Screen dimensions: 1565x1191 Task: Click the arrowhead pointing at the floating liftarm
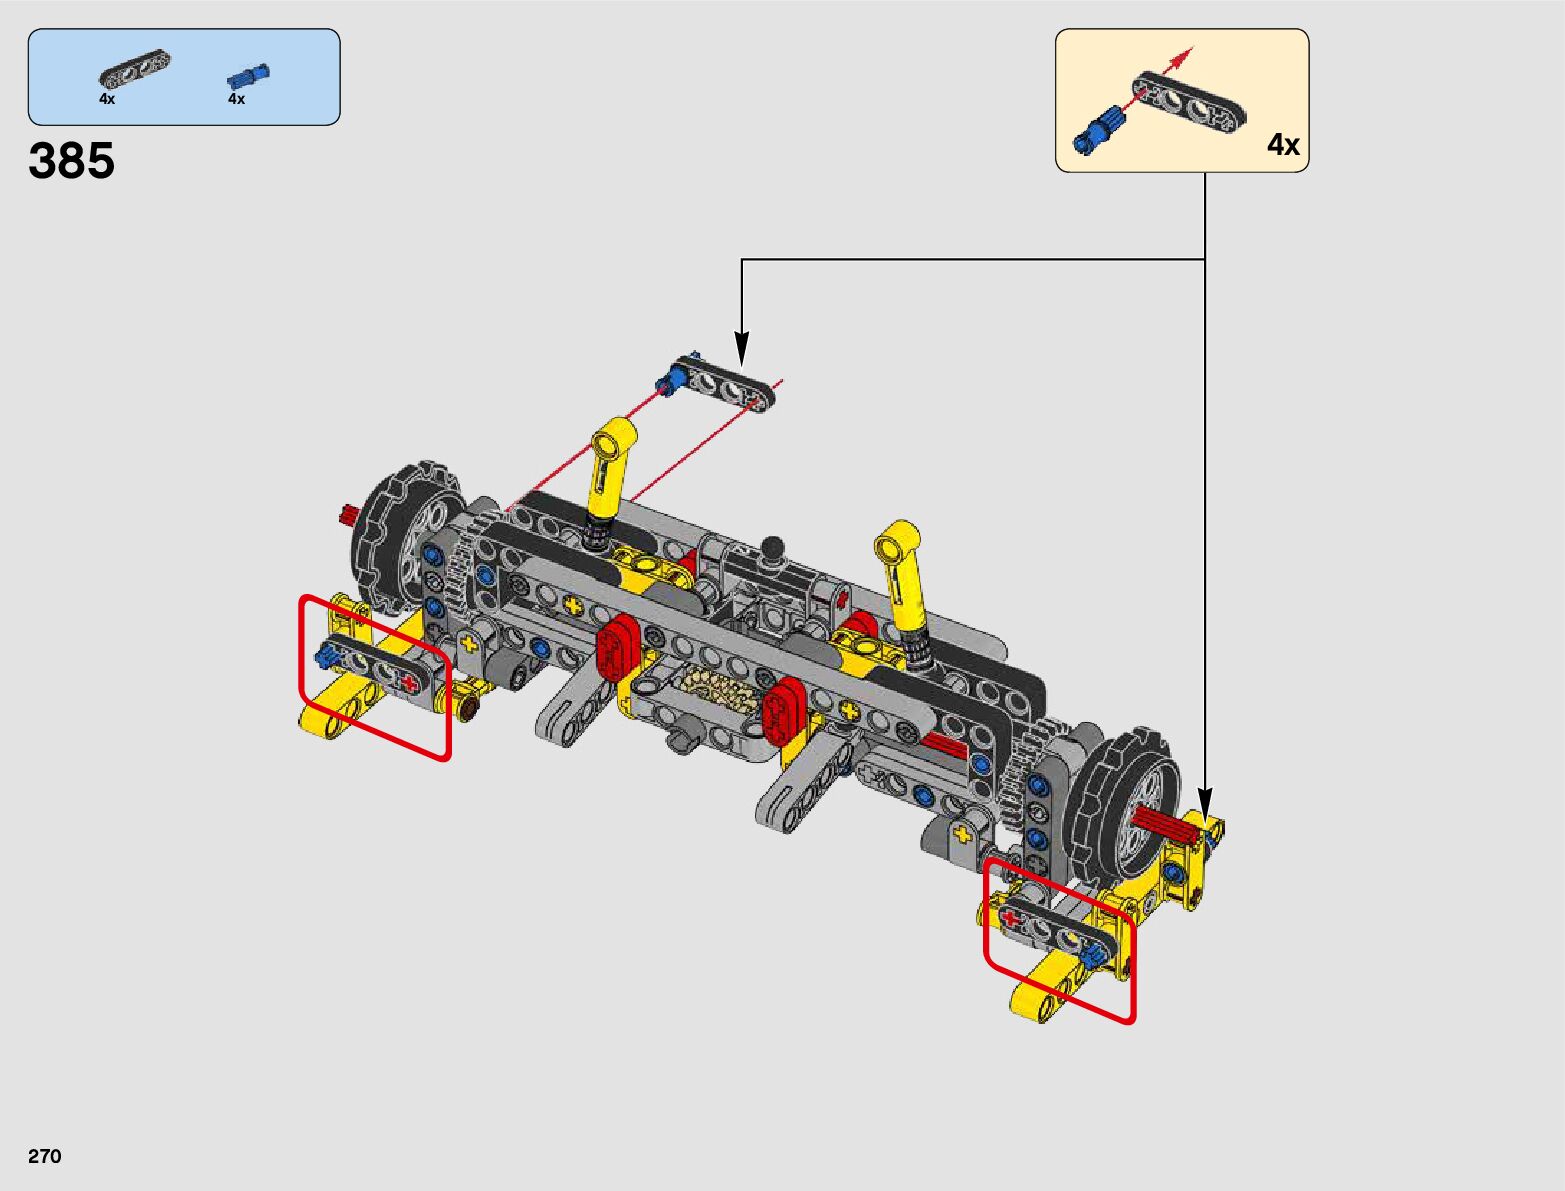741,350
